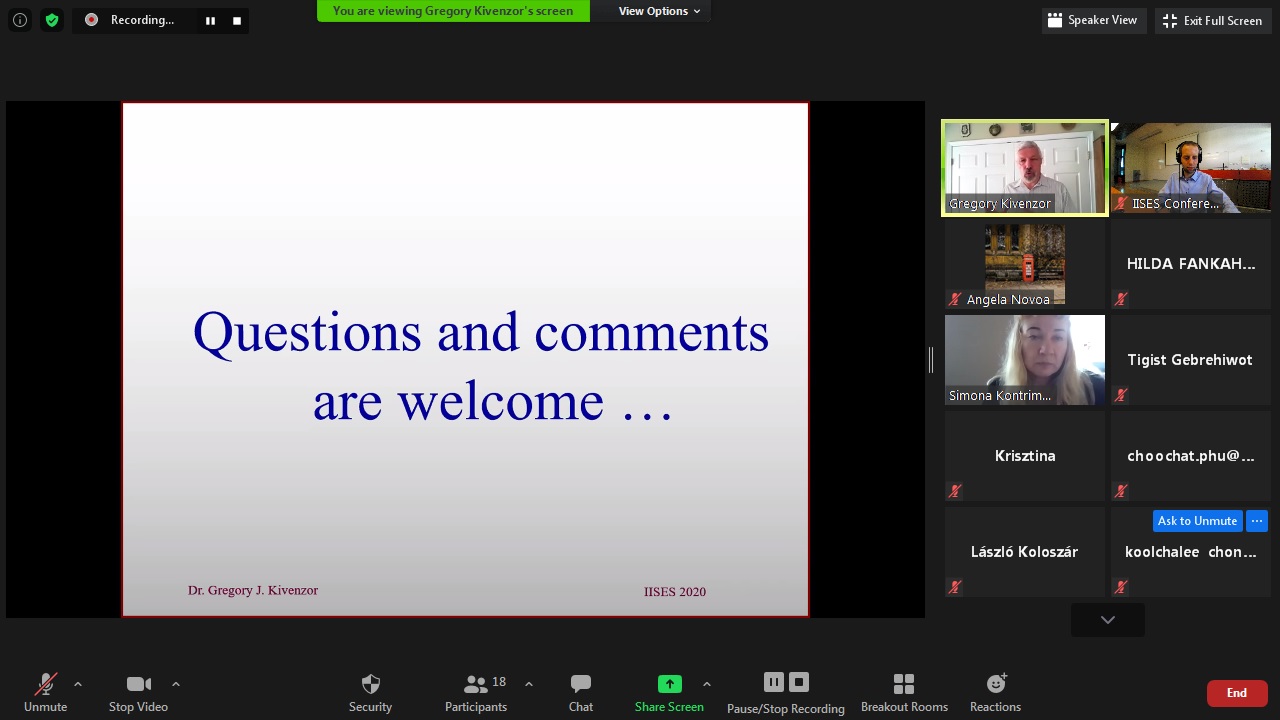Open the Security shield menu
Viewport: 1280px width, 720px height.
(370, 692)
